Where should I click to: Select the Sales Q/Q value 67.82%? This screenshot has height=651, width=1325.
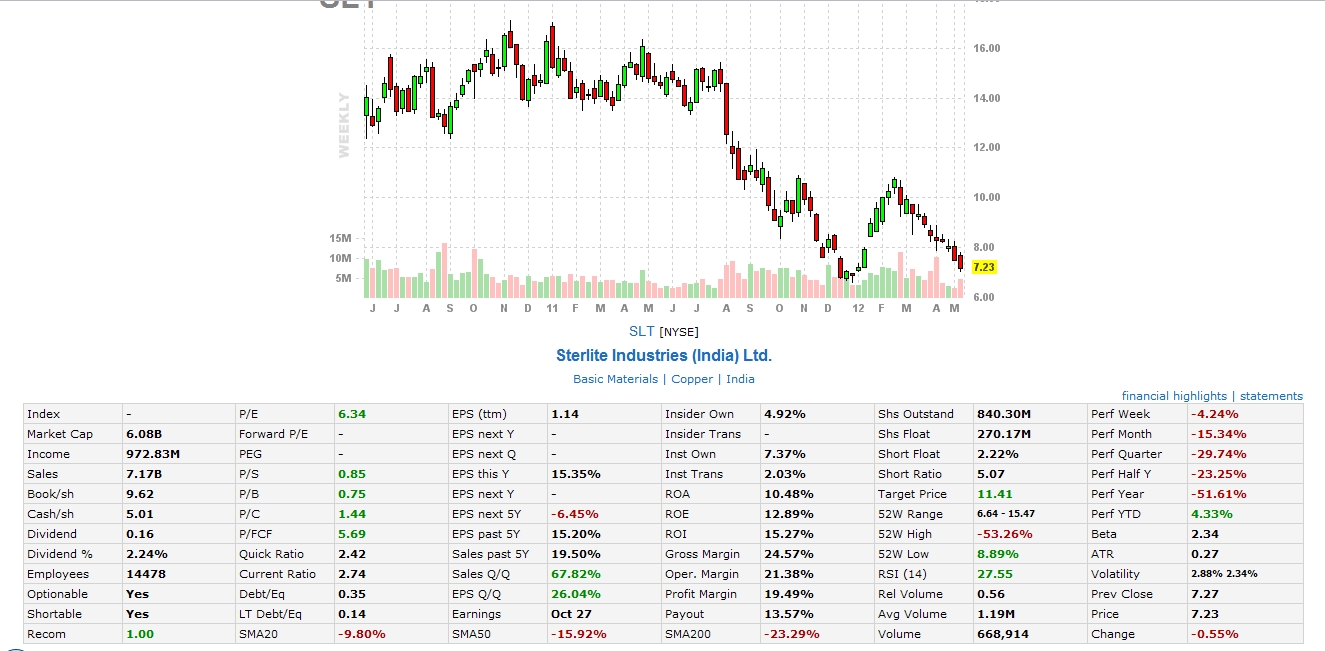575,574
